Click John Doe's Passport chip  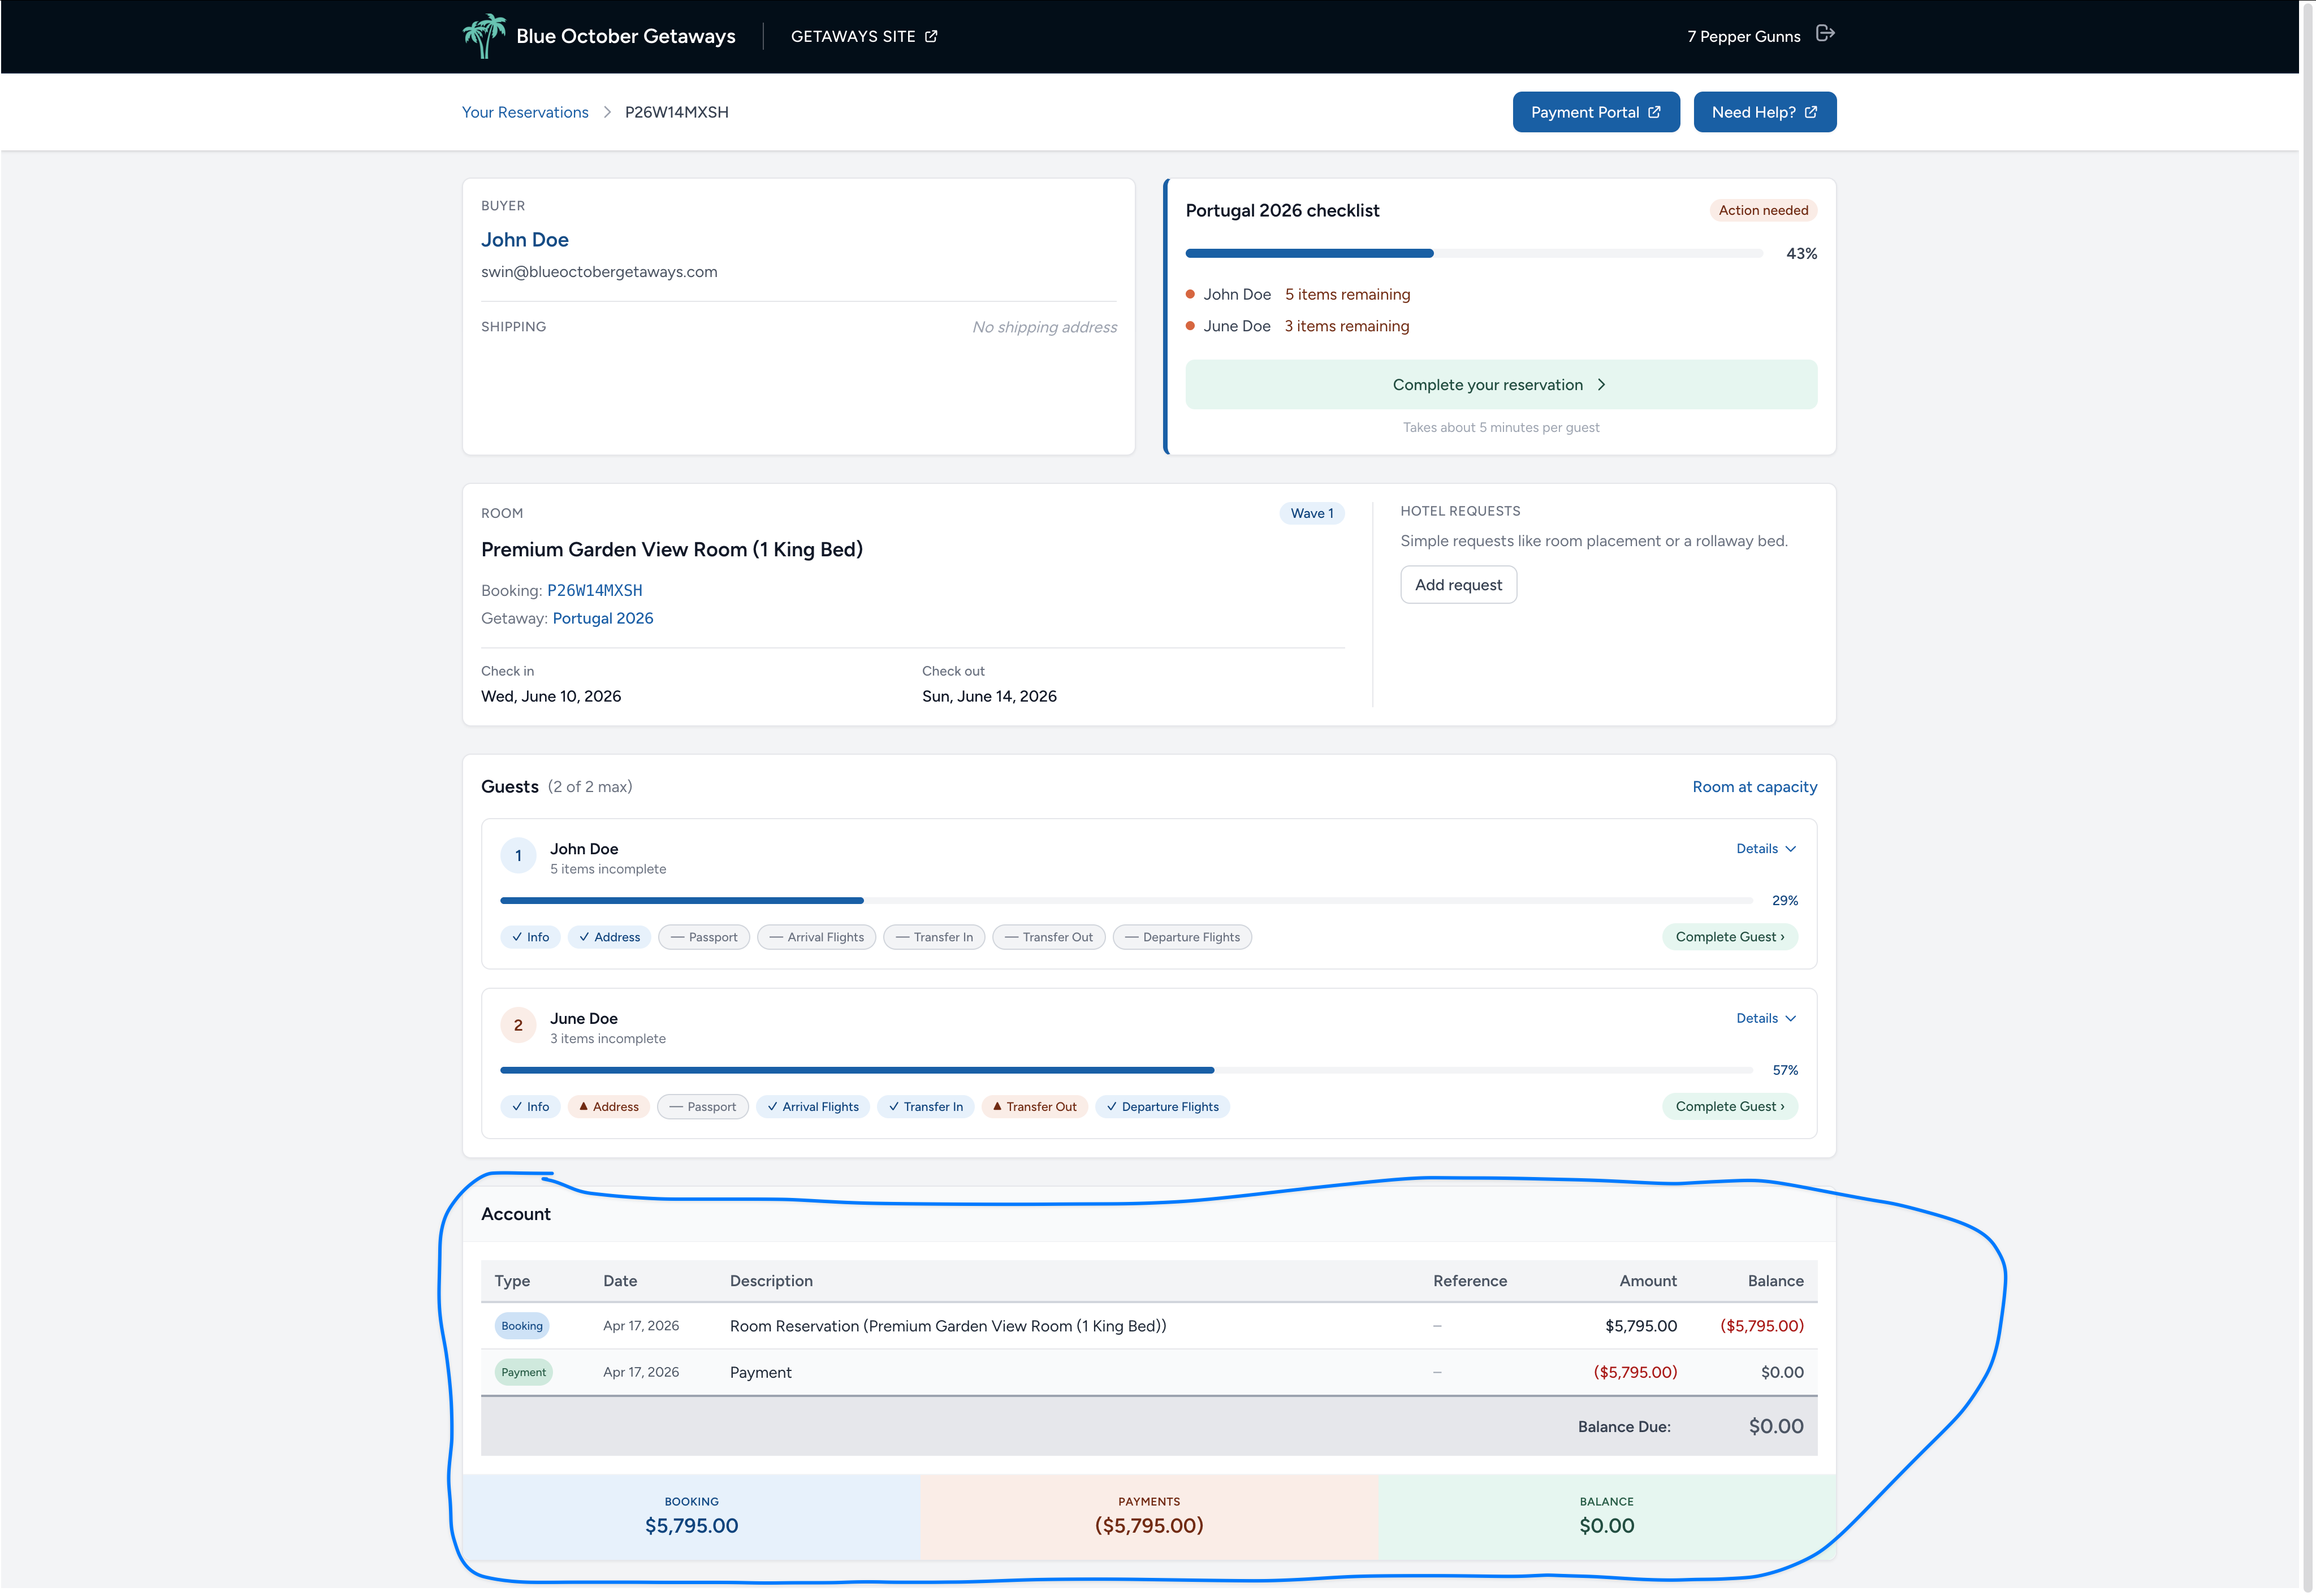pos(704,938)
